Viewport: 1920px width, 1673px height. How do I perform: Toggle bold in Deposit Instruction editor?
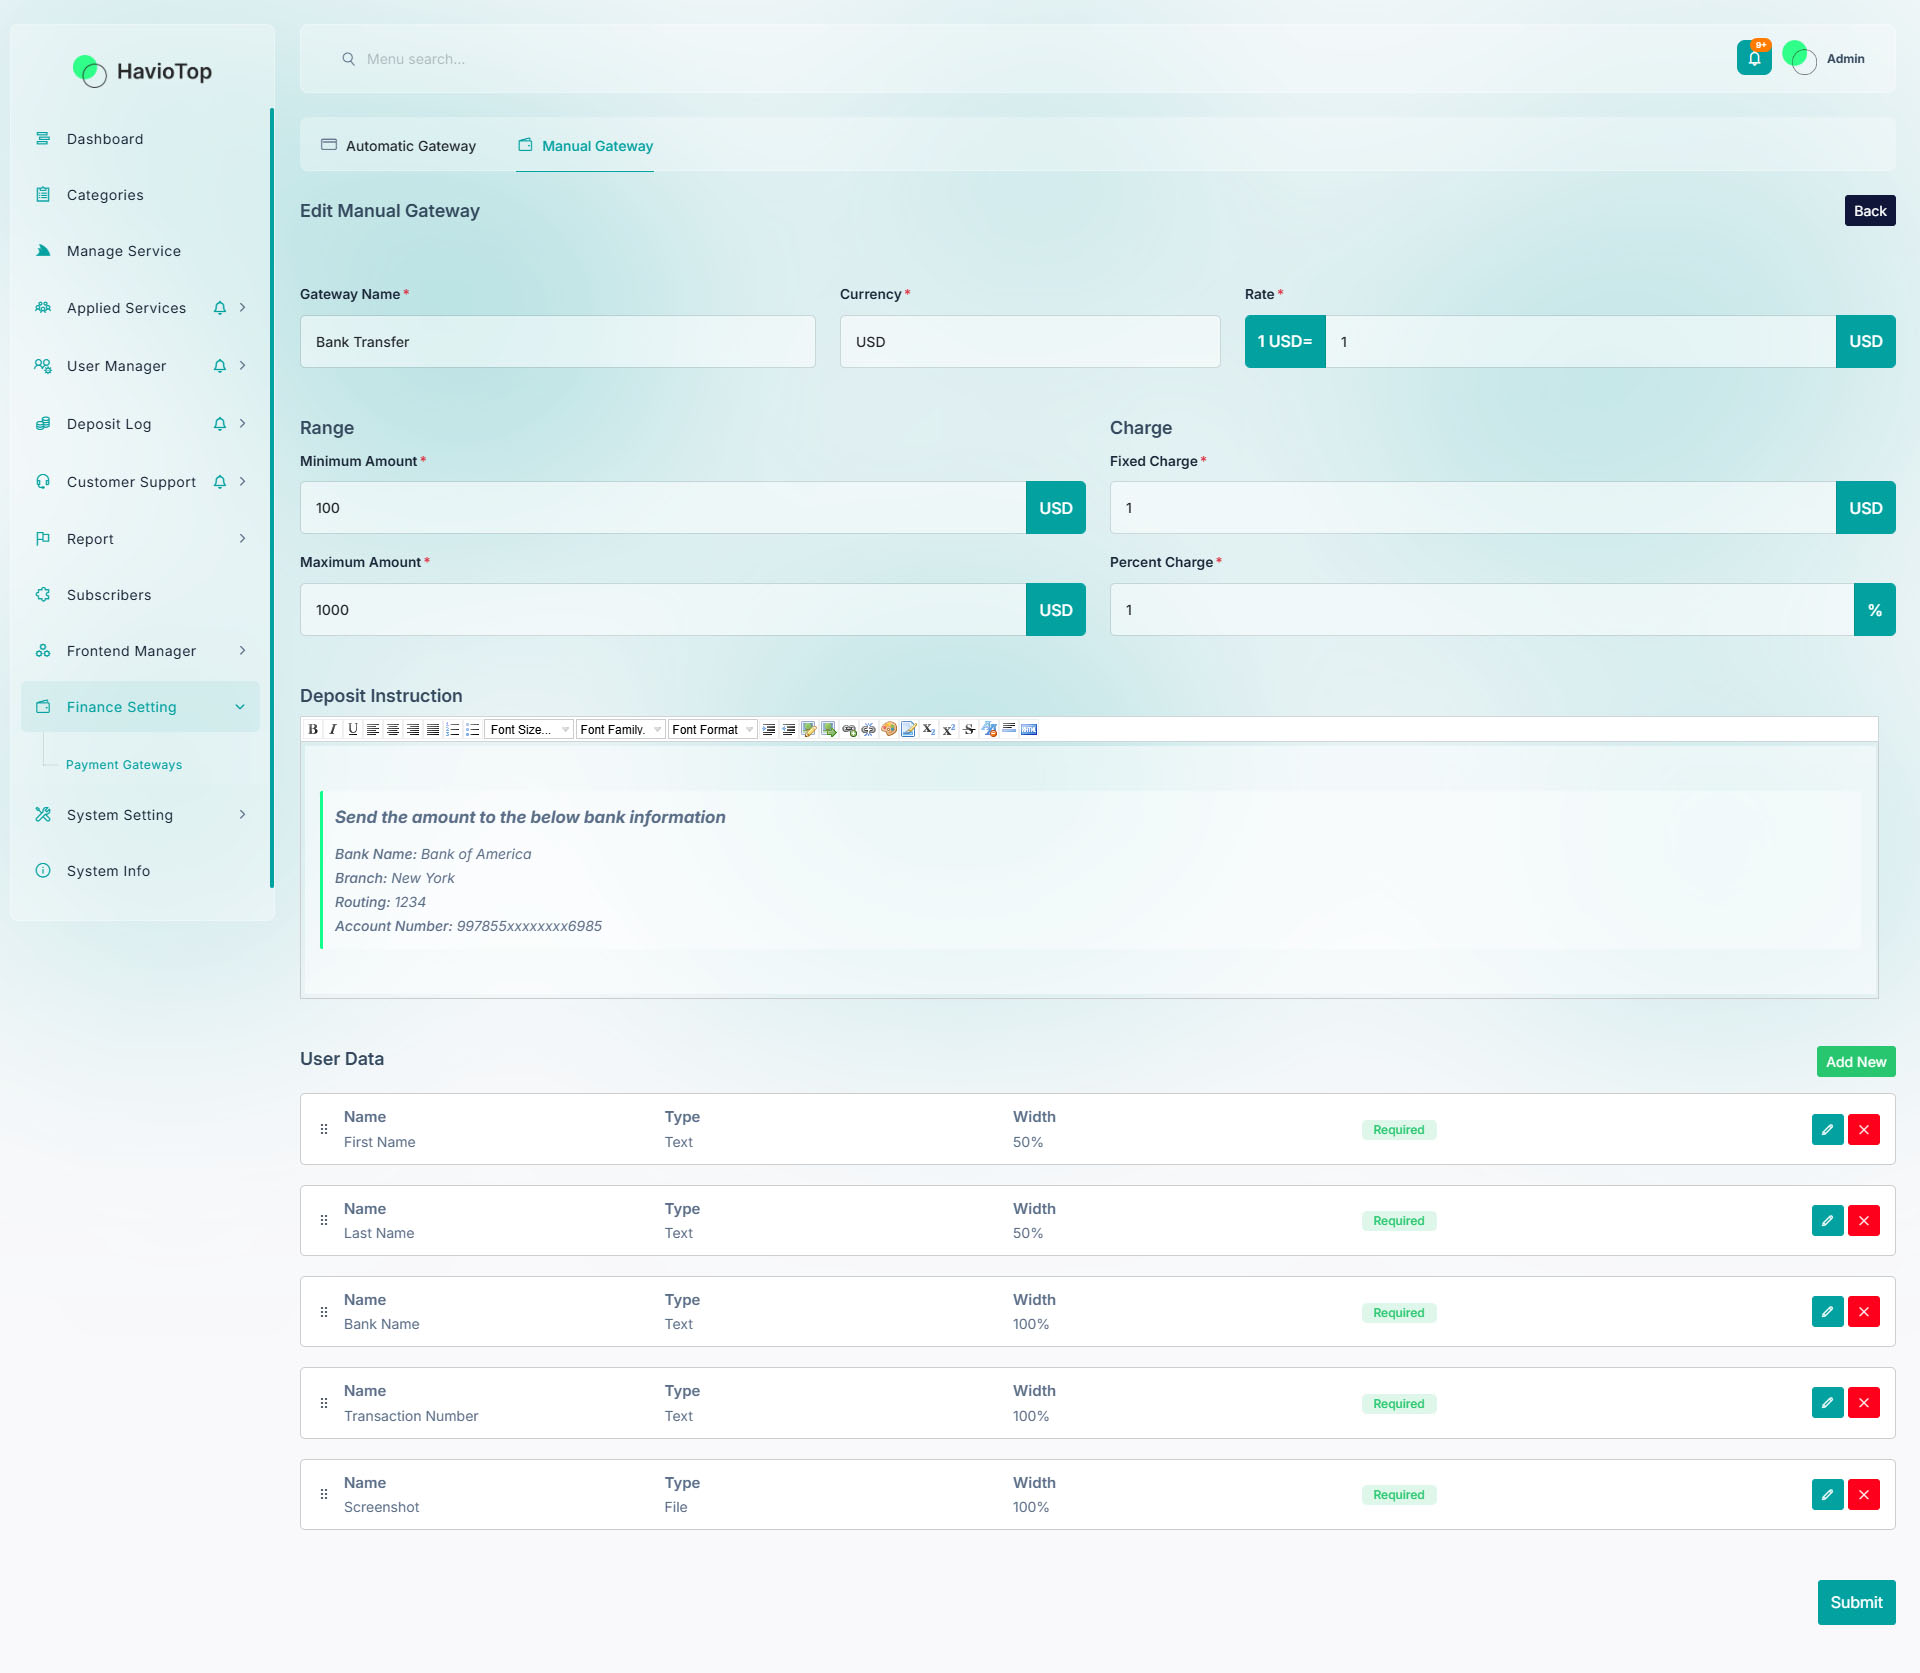tap(313, 729)
